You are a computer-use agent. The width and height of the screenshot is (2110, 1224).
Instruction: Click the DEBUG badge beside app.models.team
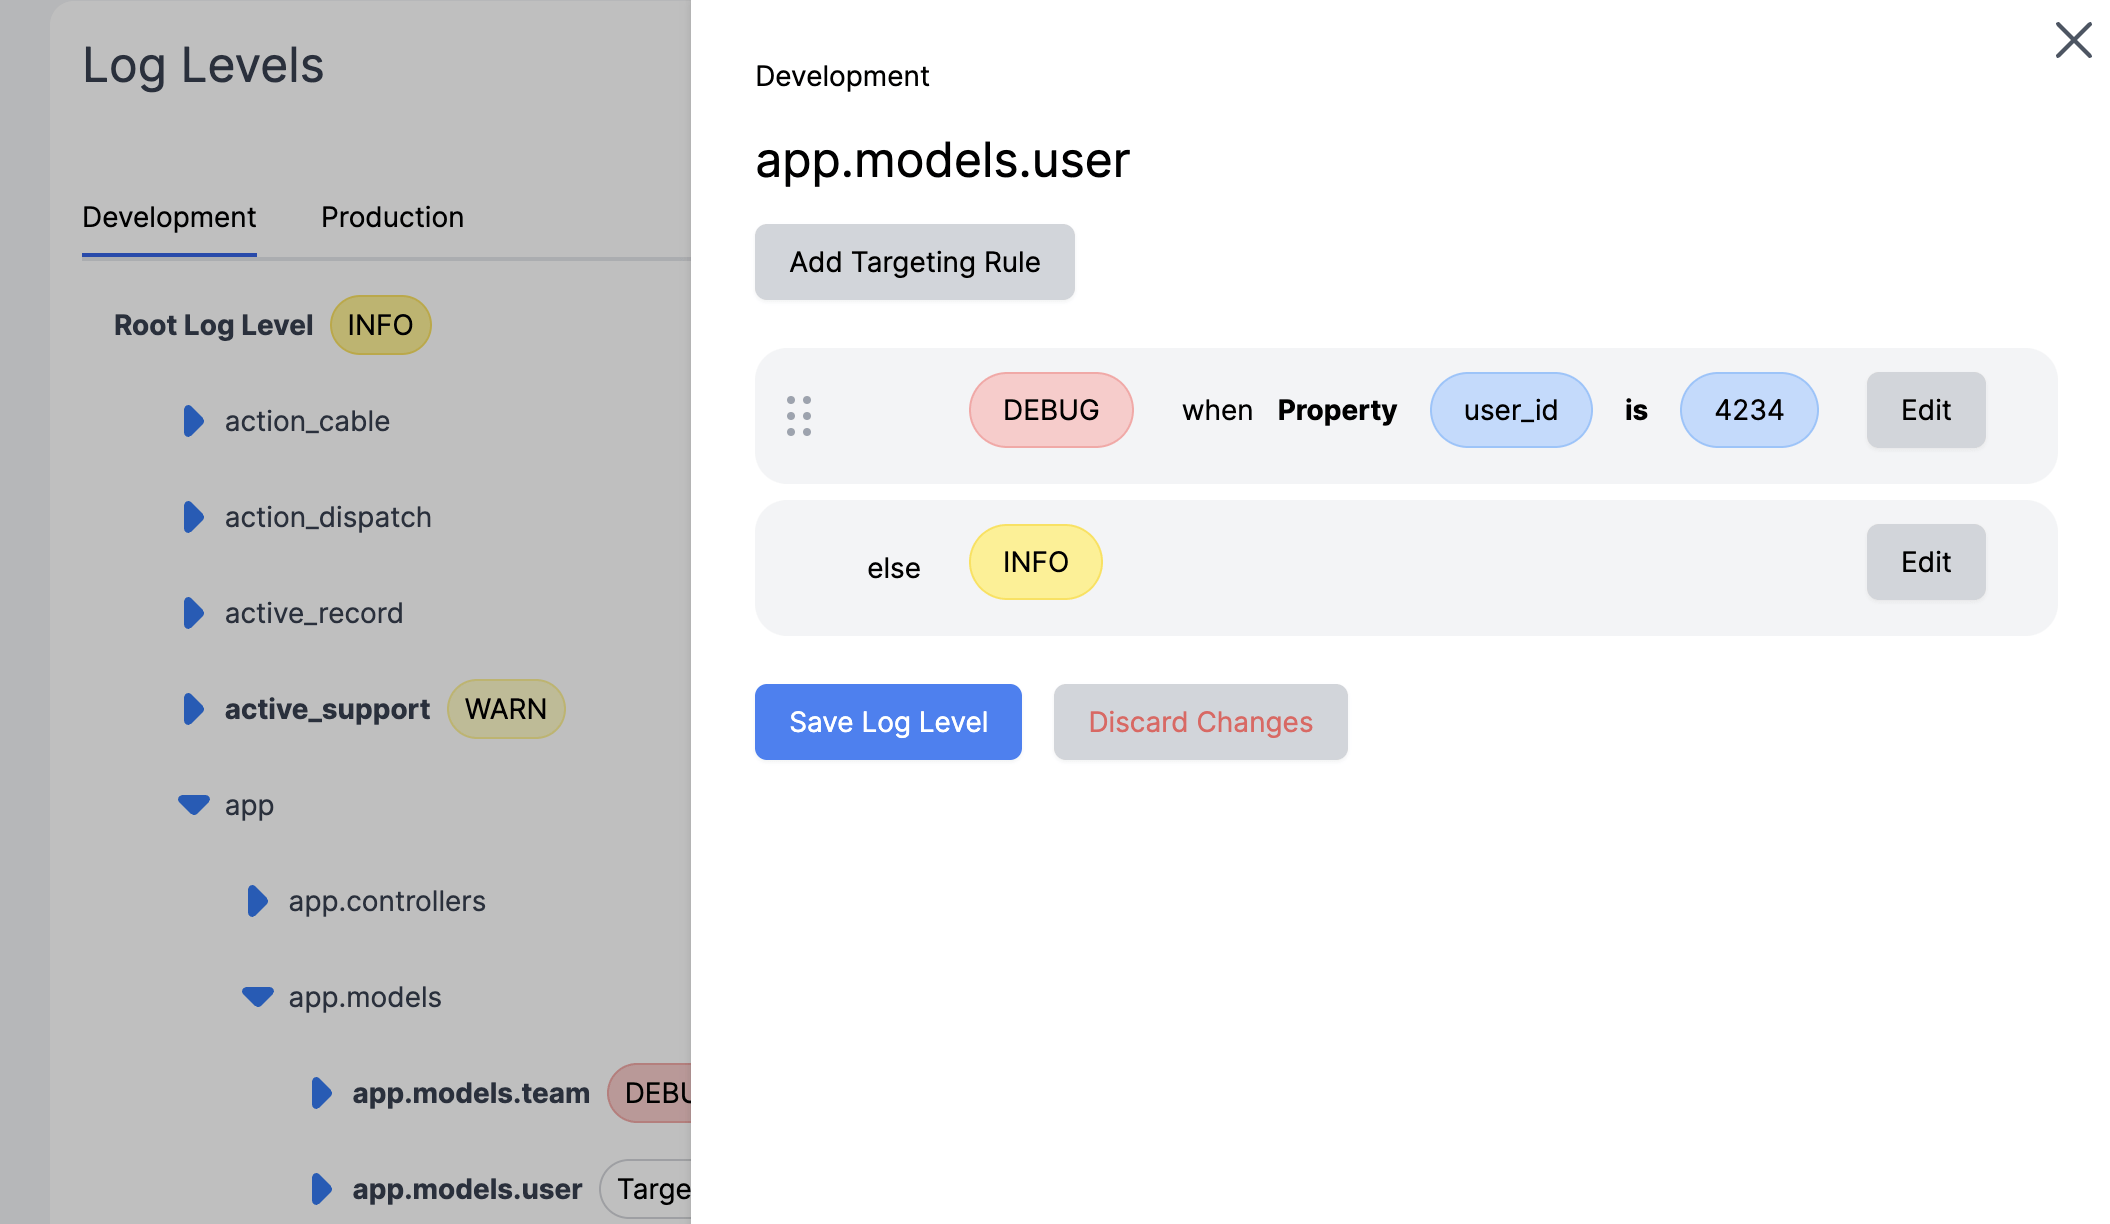coord(650,1093)
